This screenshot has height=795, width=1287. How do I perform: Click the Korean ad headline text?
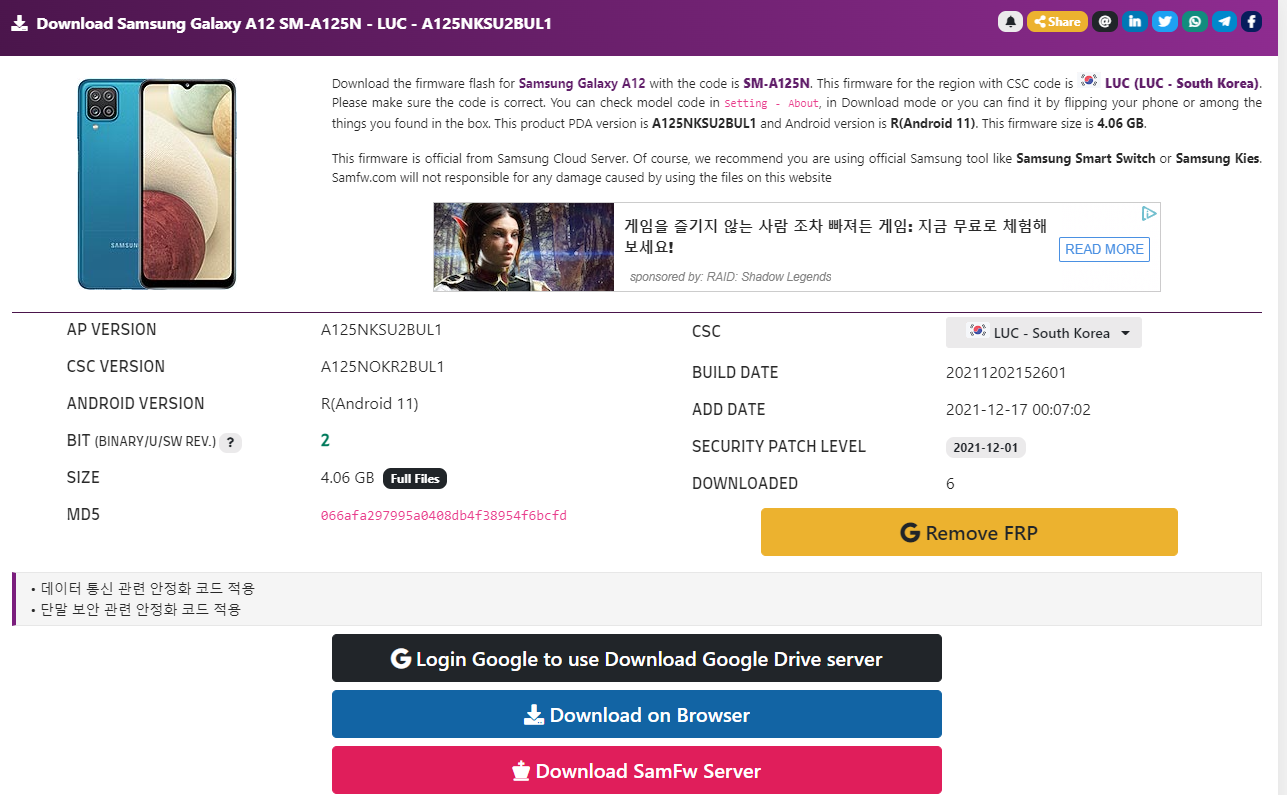point(835,235)
